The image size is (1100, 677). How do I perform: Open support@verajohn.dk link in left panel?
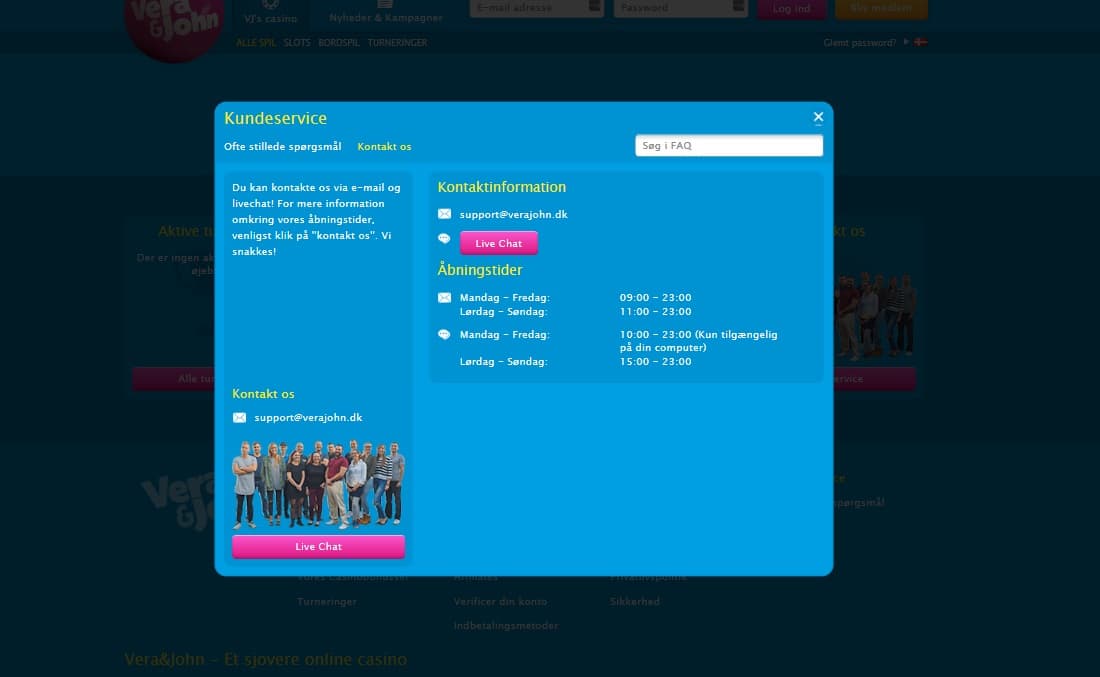309,417
